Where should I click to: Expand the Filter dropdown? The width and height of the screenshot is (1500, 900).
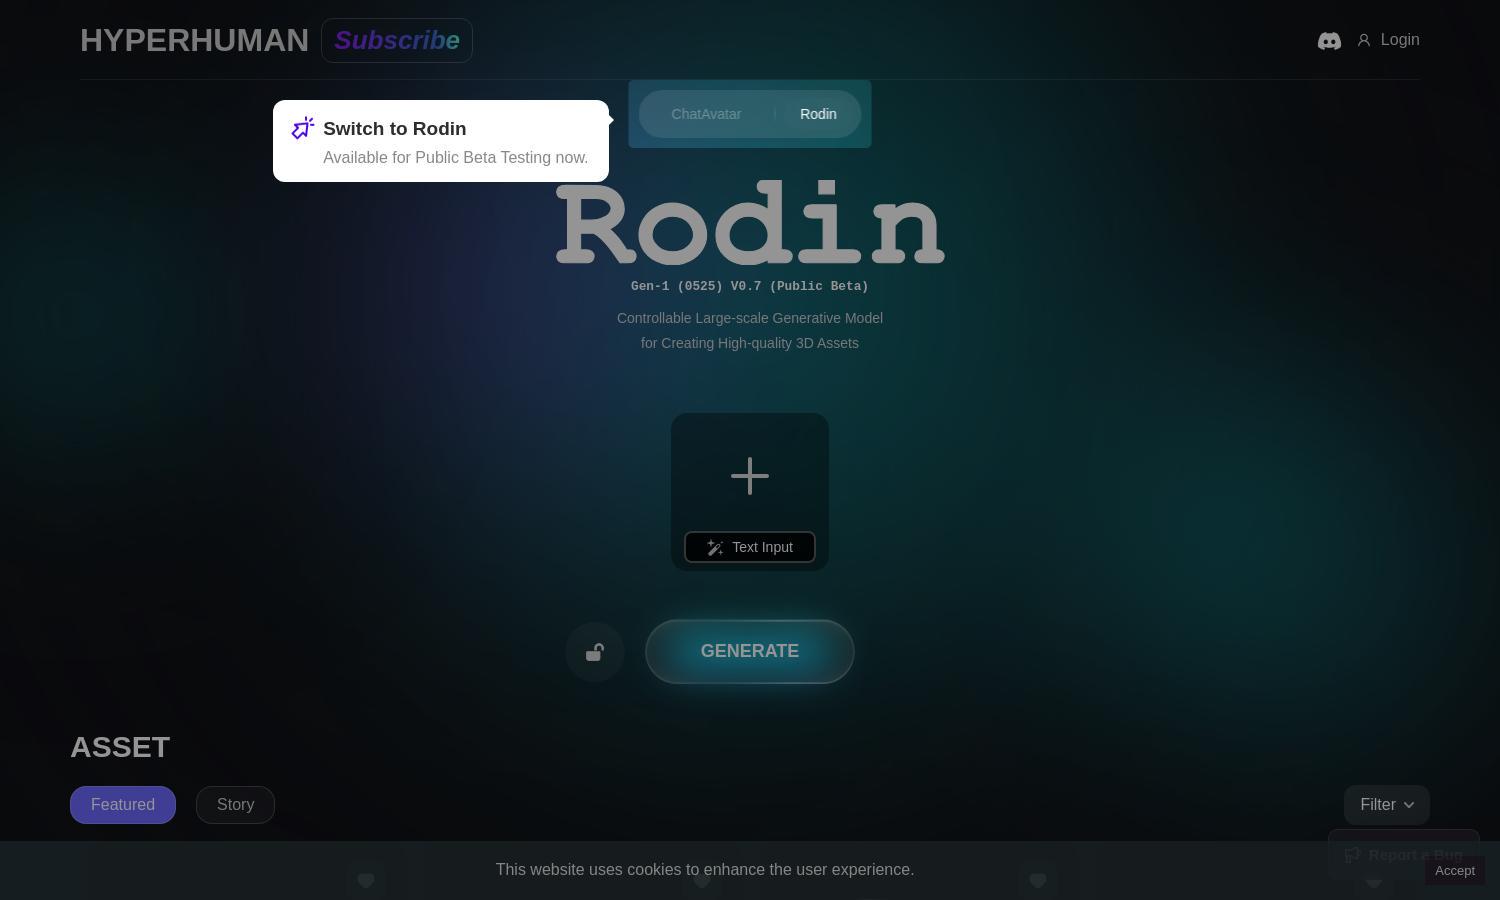tap(1387, 805)
